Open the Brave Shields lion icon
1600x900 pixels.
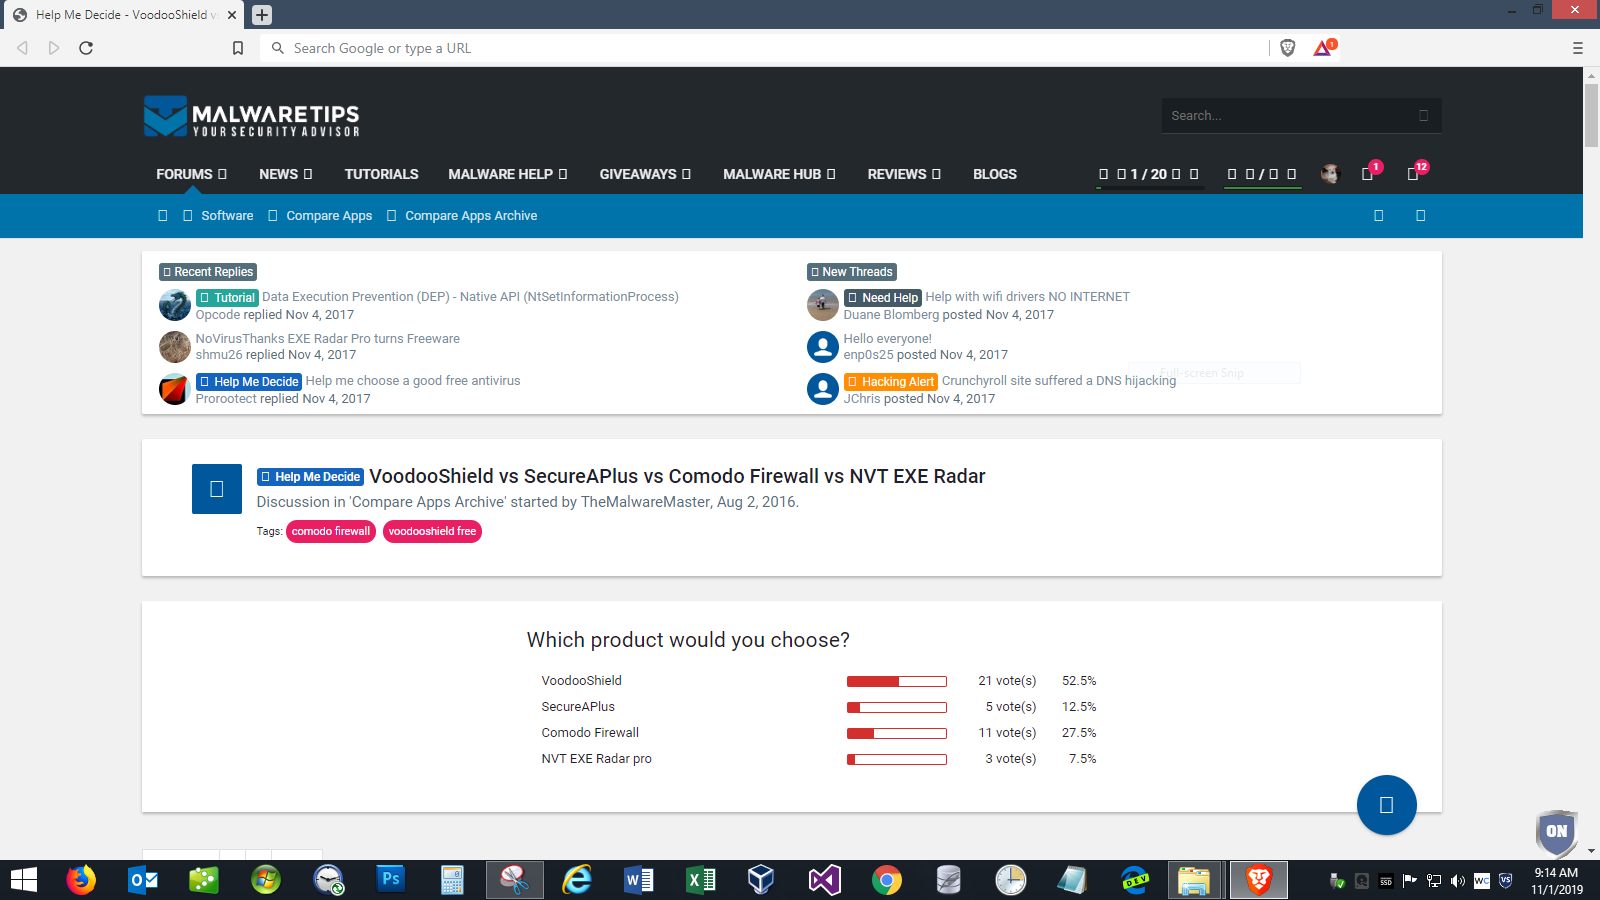(x=1288, y=48)
